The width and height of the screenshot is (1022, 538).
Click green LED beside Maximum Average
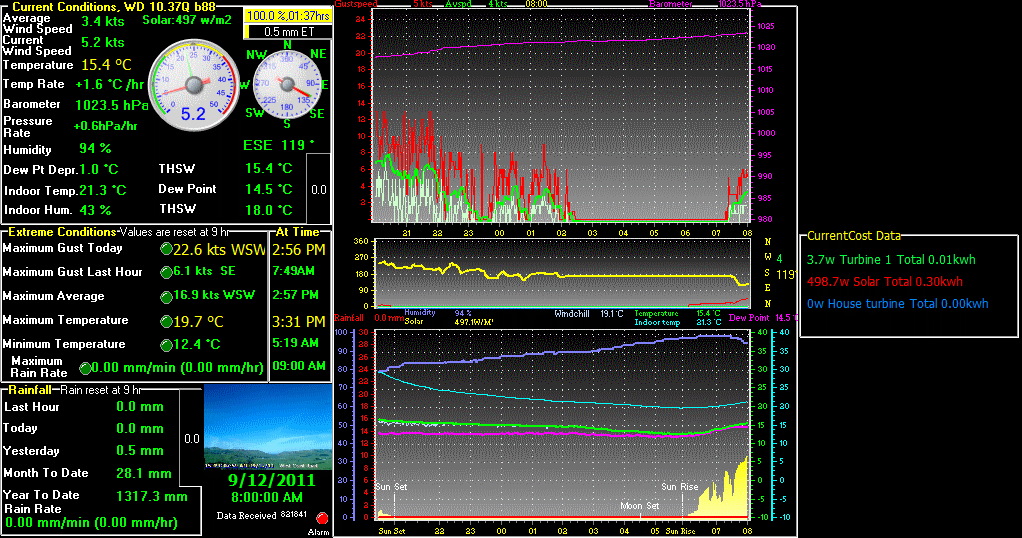[166, 297]
